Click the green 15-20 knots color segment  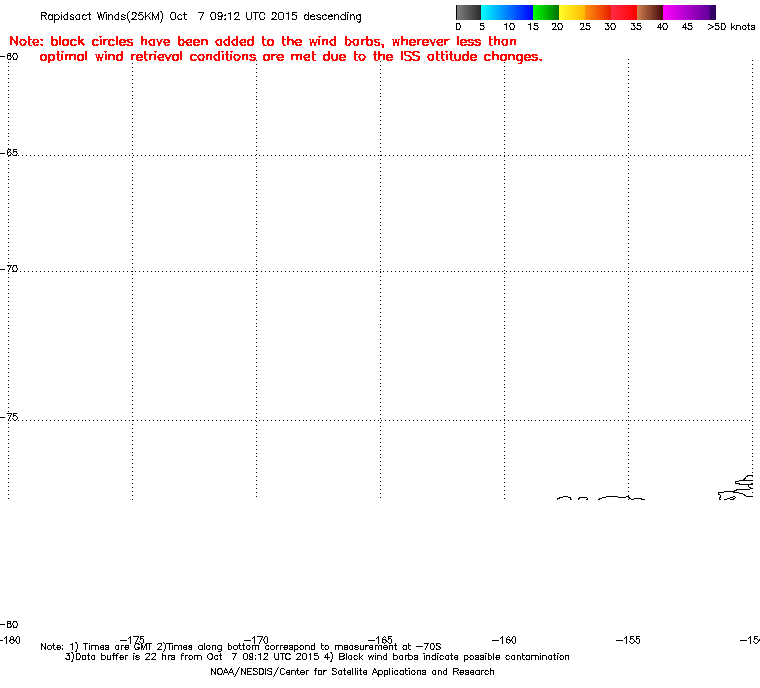pyautogui.click(x=546, y=12)
